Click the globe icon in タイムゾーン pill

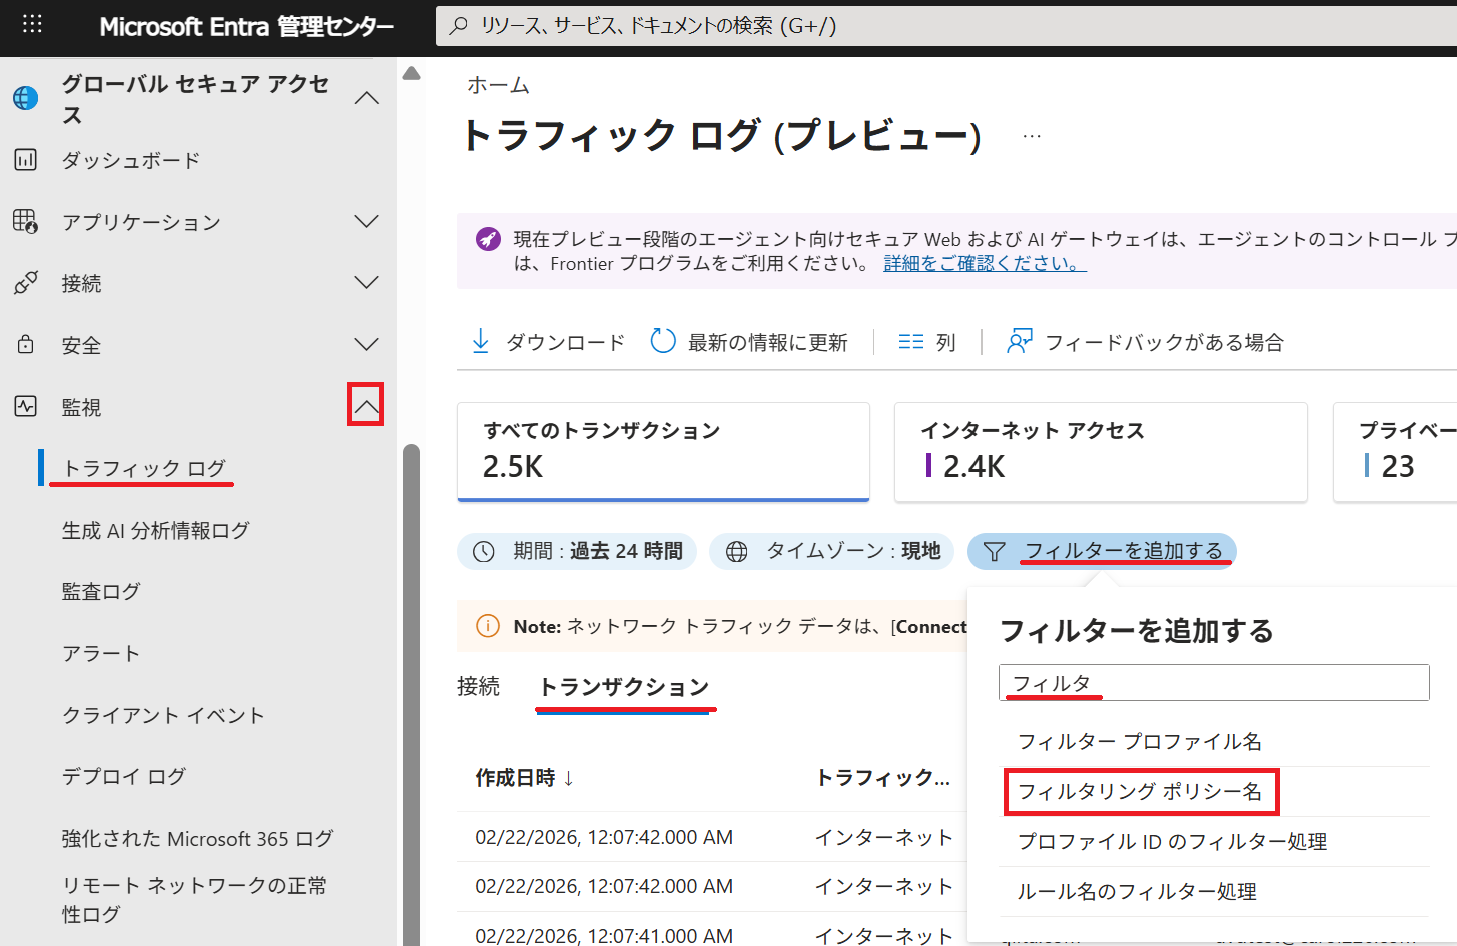[x=737, y=551]
